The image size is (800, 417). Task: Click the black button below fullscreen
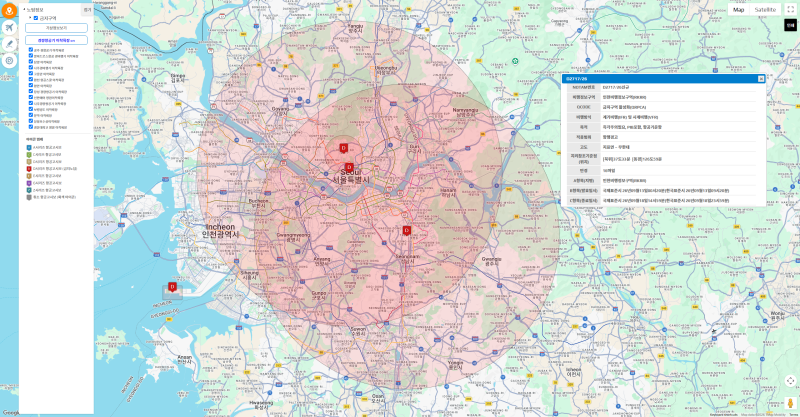790,25
